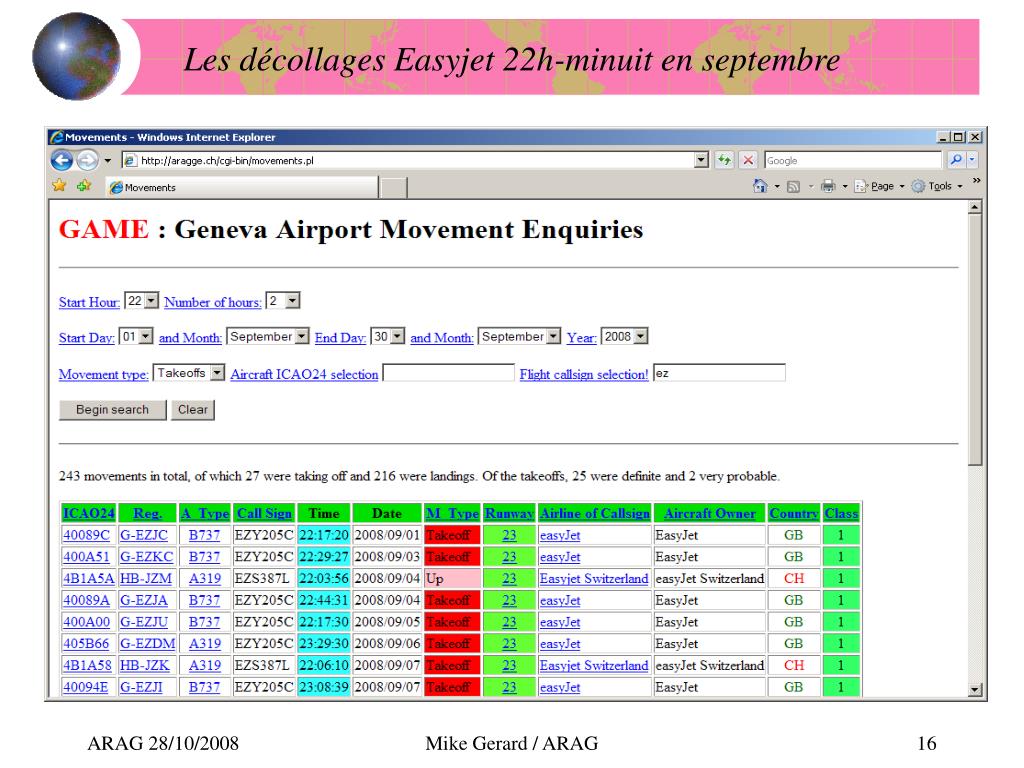This screenshot has height=768, width=1024.
Task: Open the Start Day dropdown showing 01
Action: (x=136, y=336)
